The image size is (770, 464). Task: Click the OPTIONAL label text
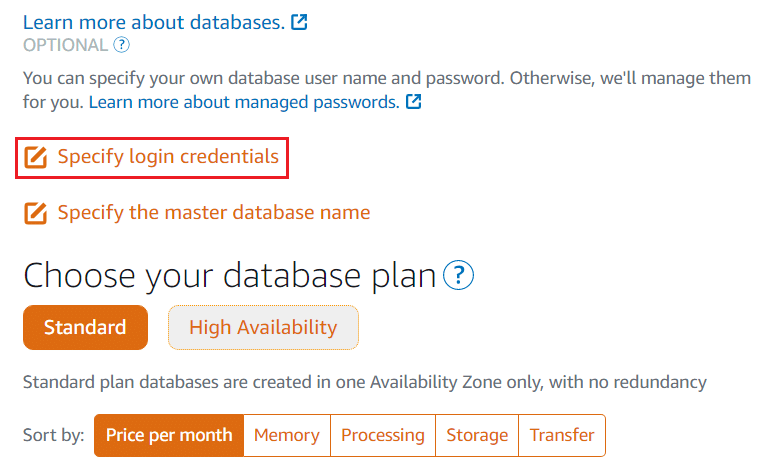65,45
